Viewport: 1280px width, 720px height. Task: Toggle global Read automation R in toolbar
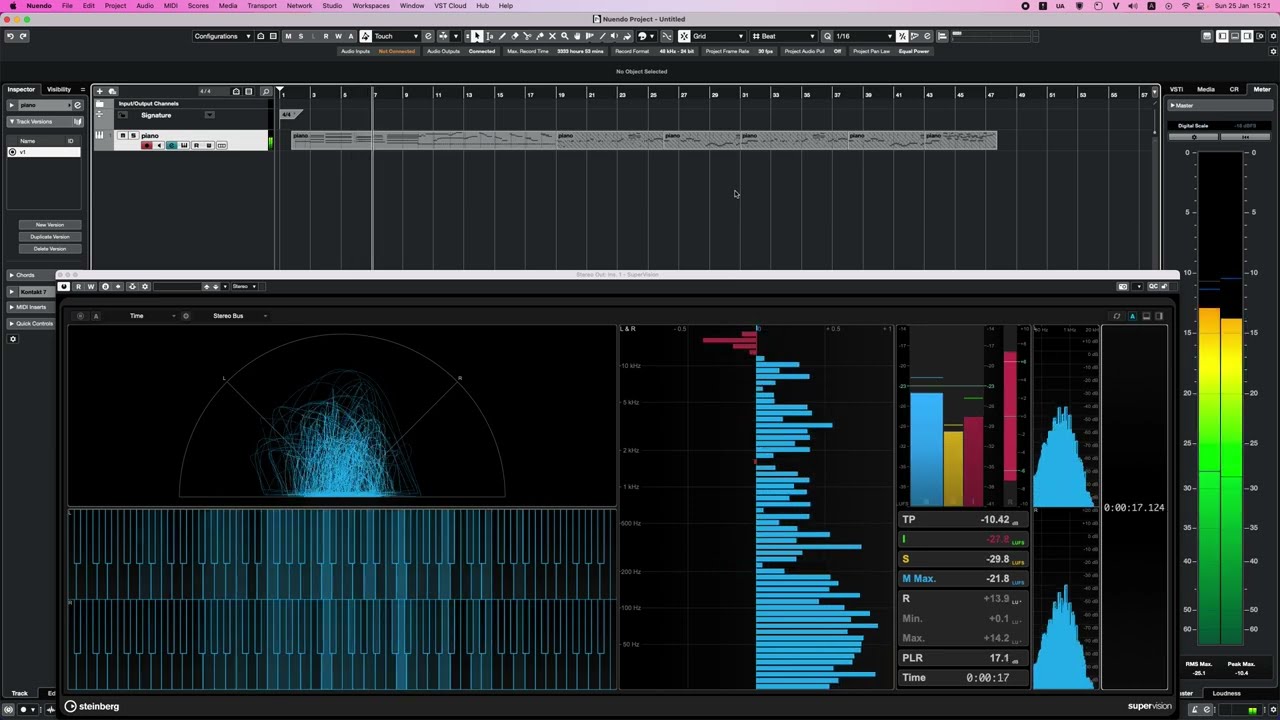(326, 36)
